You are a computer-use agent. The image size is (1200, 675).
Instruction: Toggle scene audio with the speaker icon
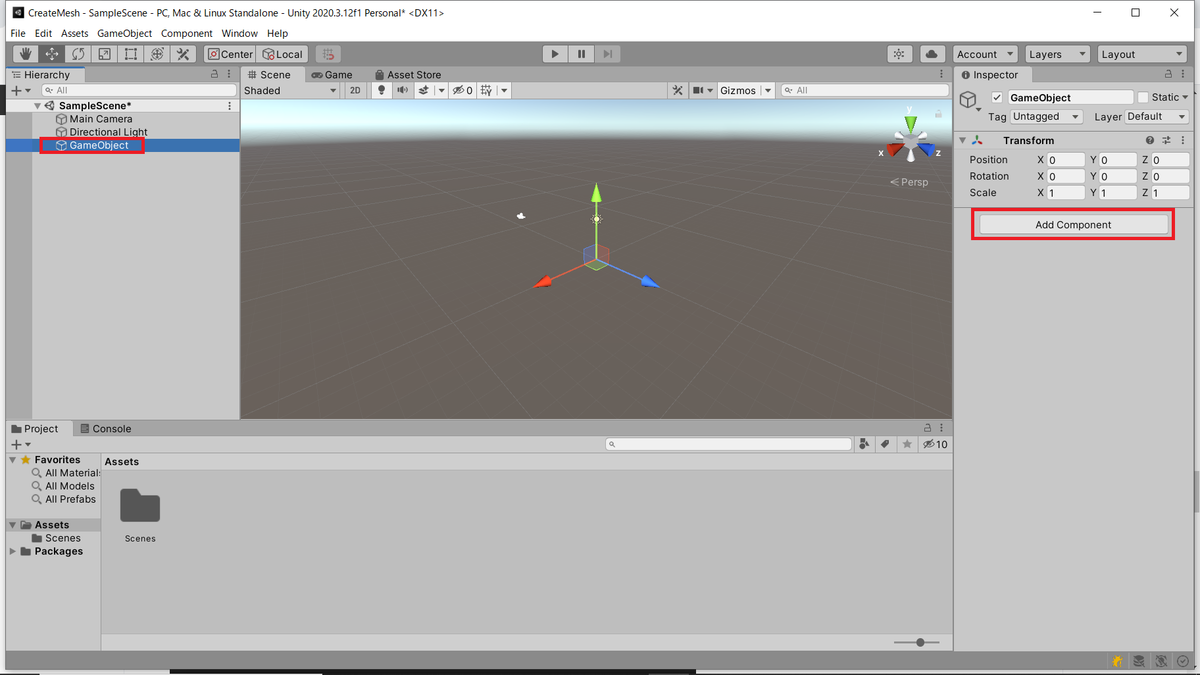click(402, 90)
